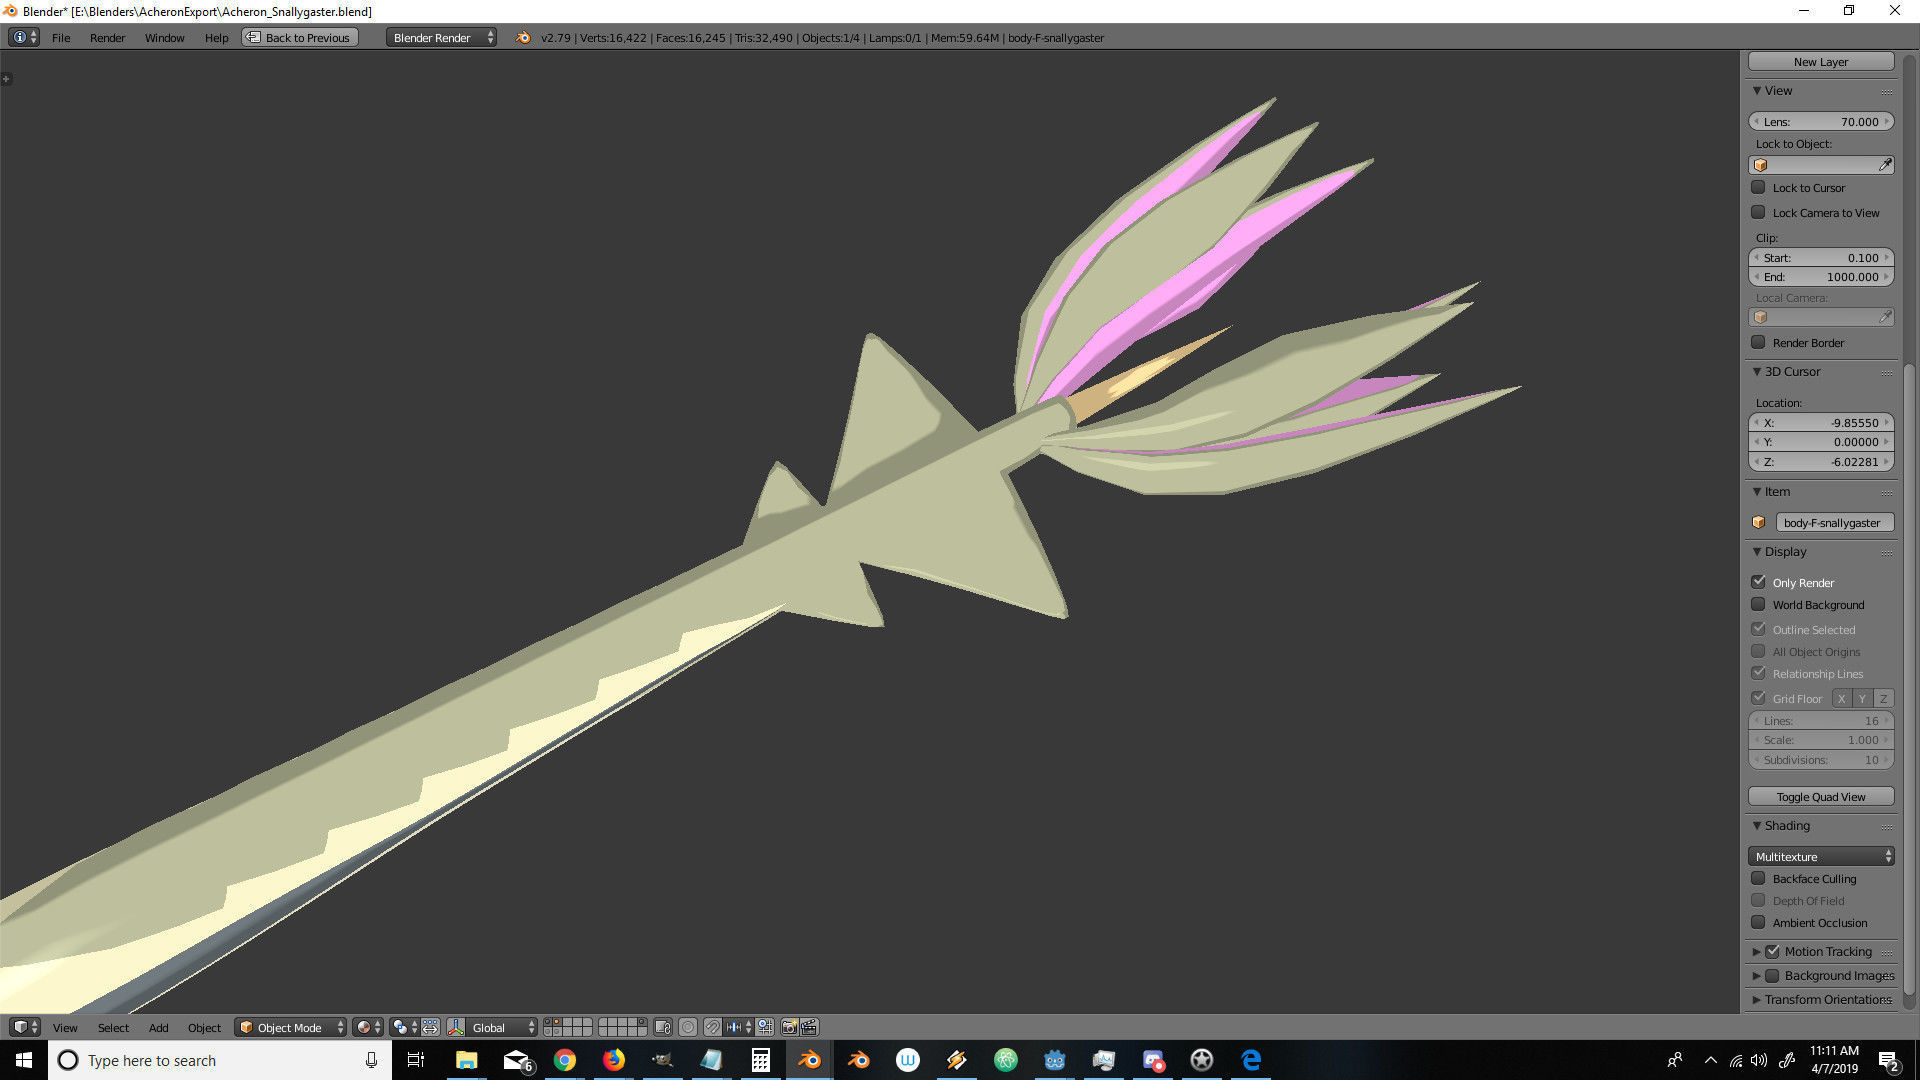Click OpenGL render image camera icon
The width and height of the screenshot is (1920, 1080).
(789, 1027)
